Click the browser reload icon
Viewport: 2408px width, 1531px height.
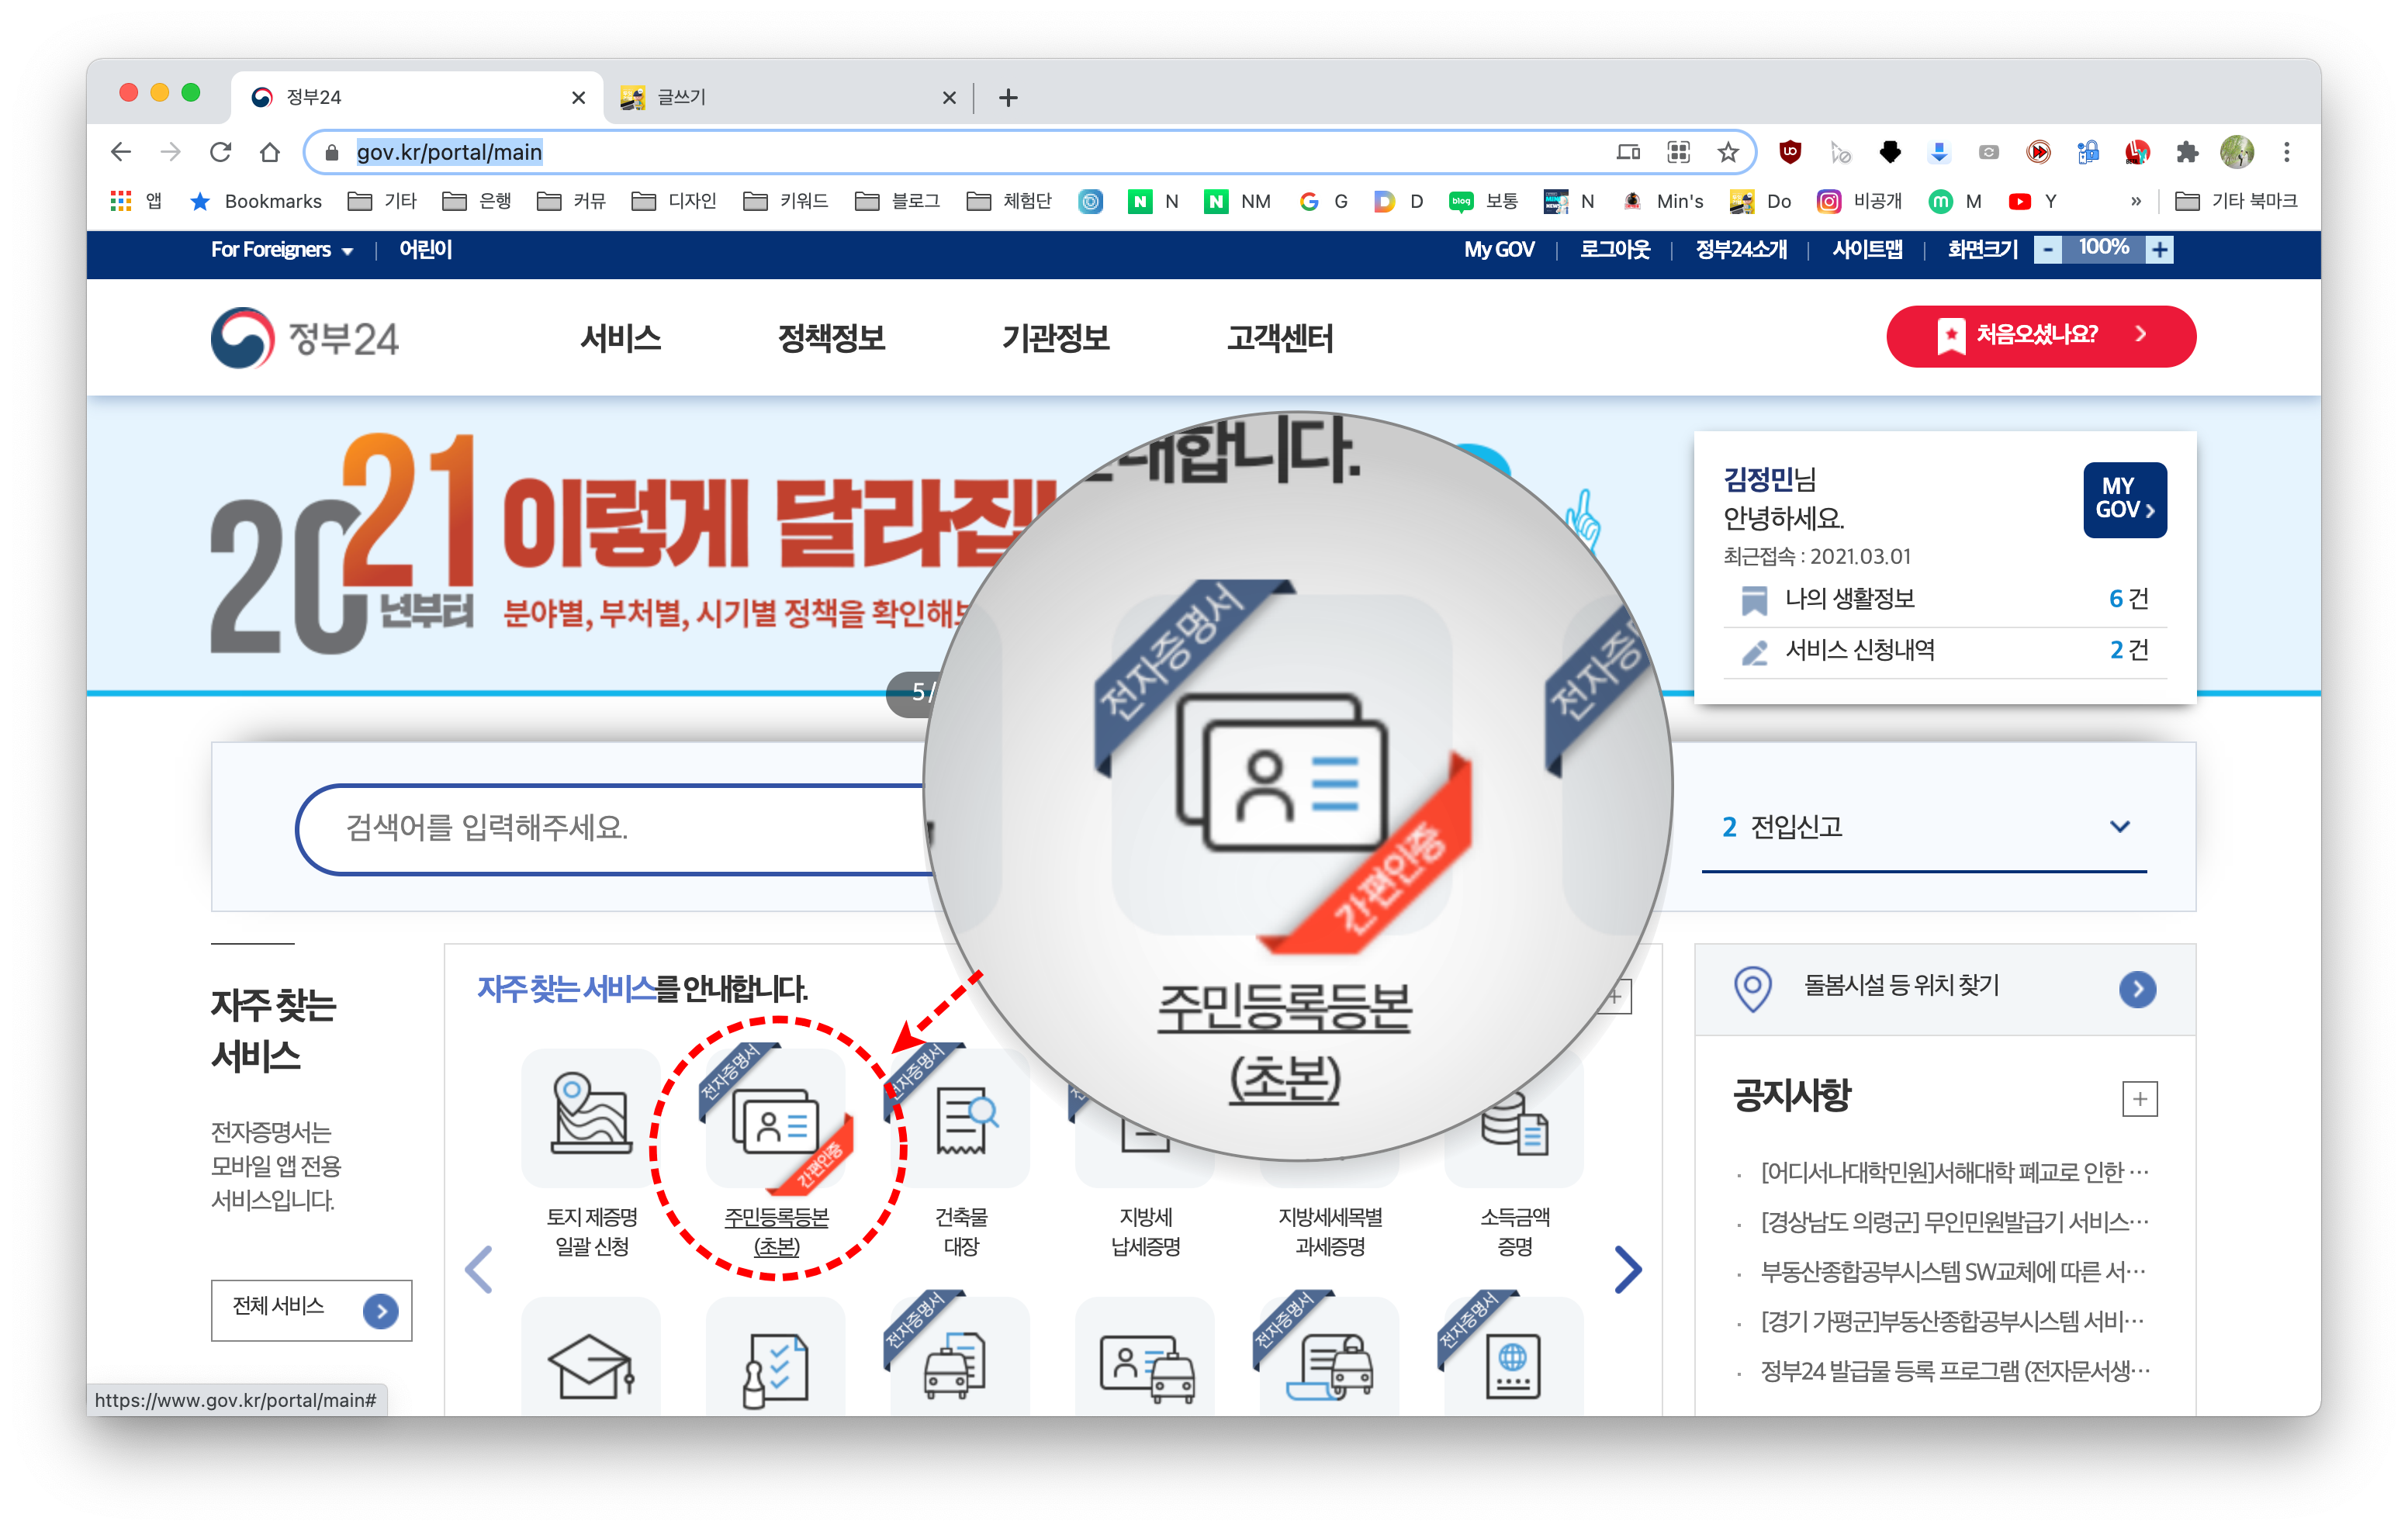[221, 152]
